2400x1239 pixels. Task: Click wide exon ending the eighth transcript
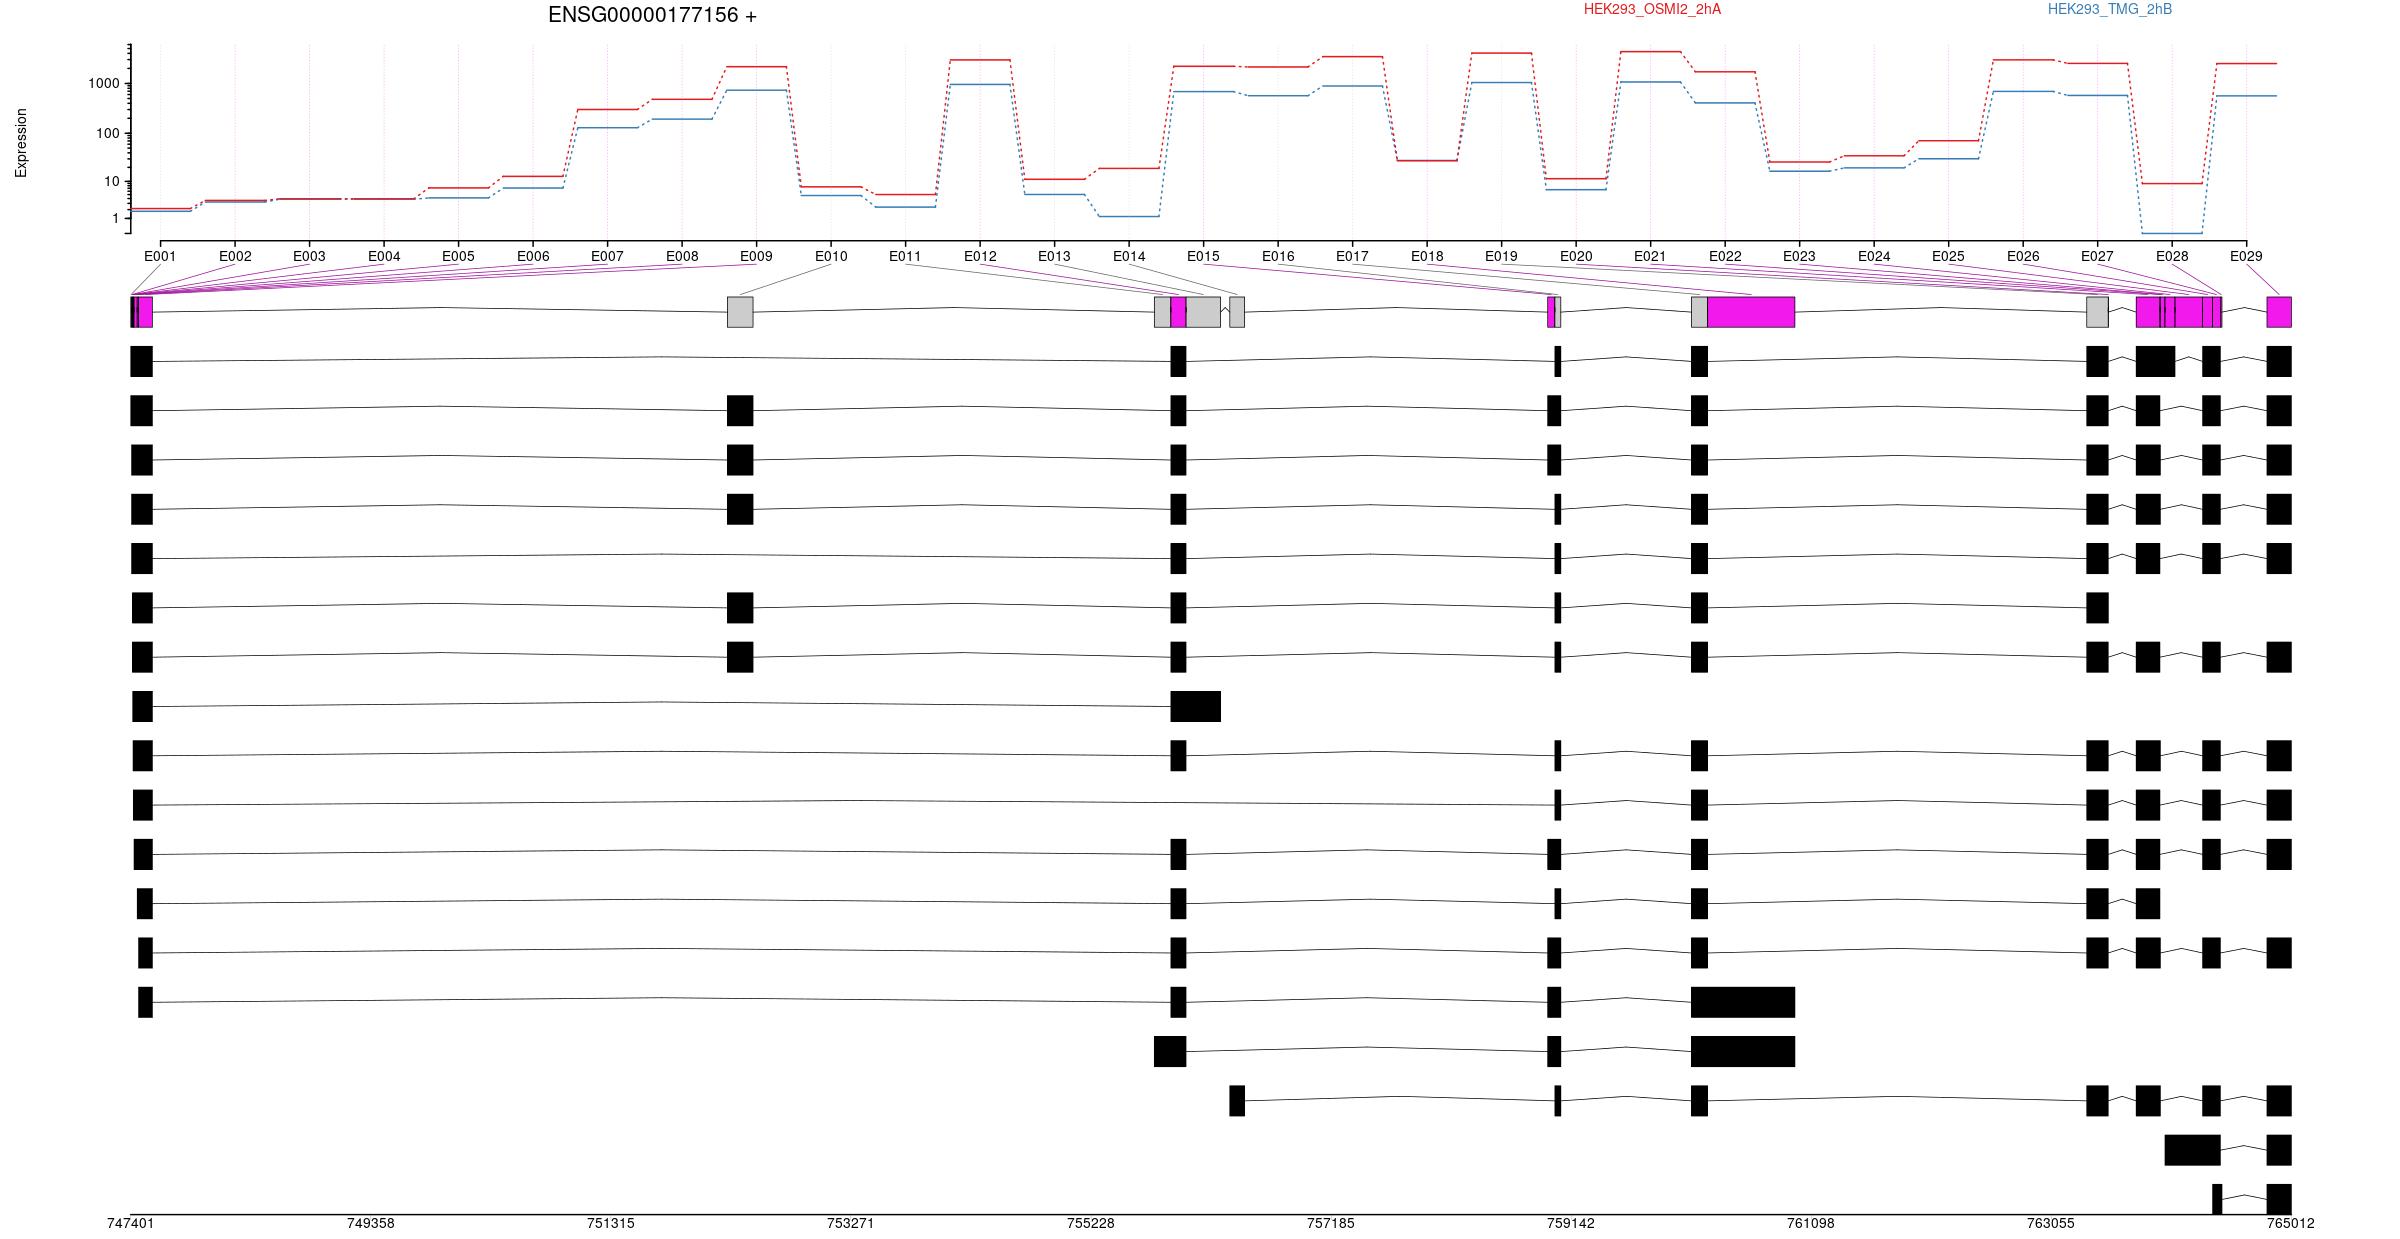coord(1196,706)
